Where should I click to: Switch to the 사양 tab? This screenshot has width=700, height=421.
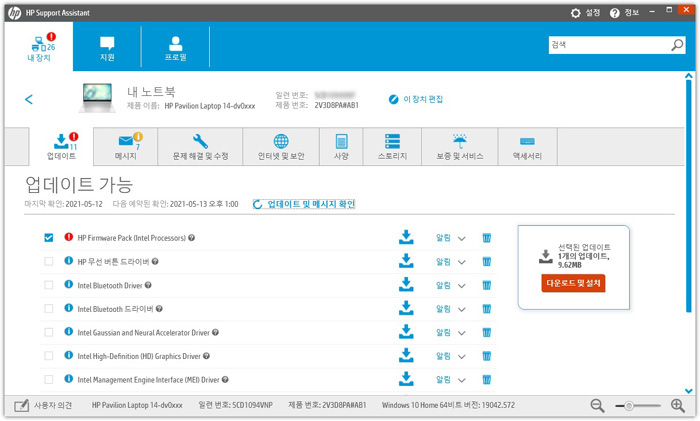coord(342,146)
